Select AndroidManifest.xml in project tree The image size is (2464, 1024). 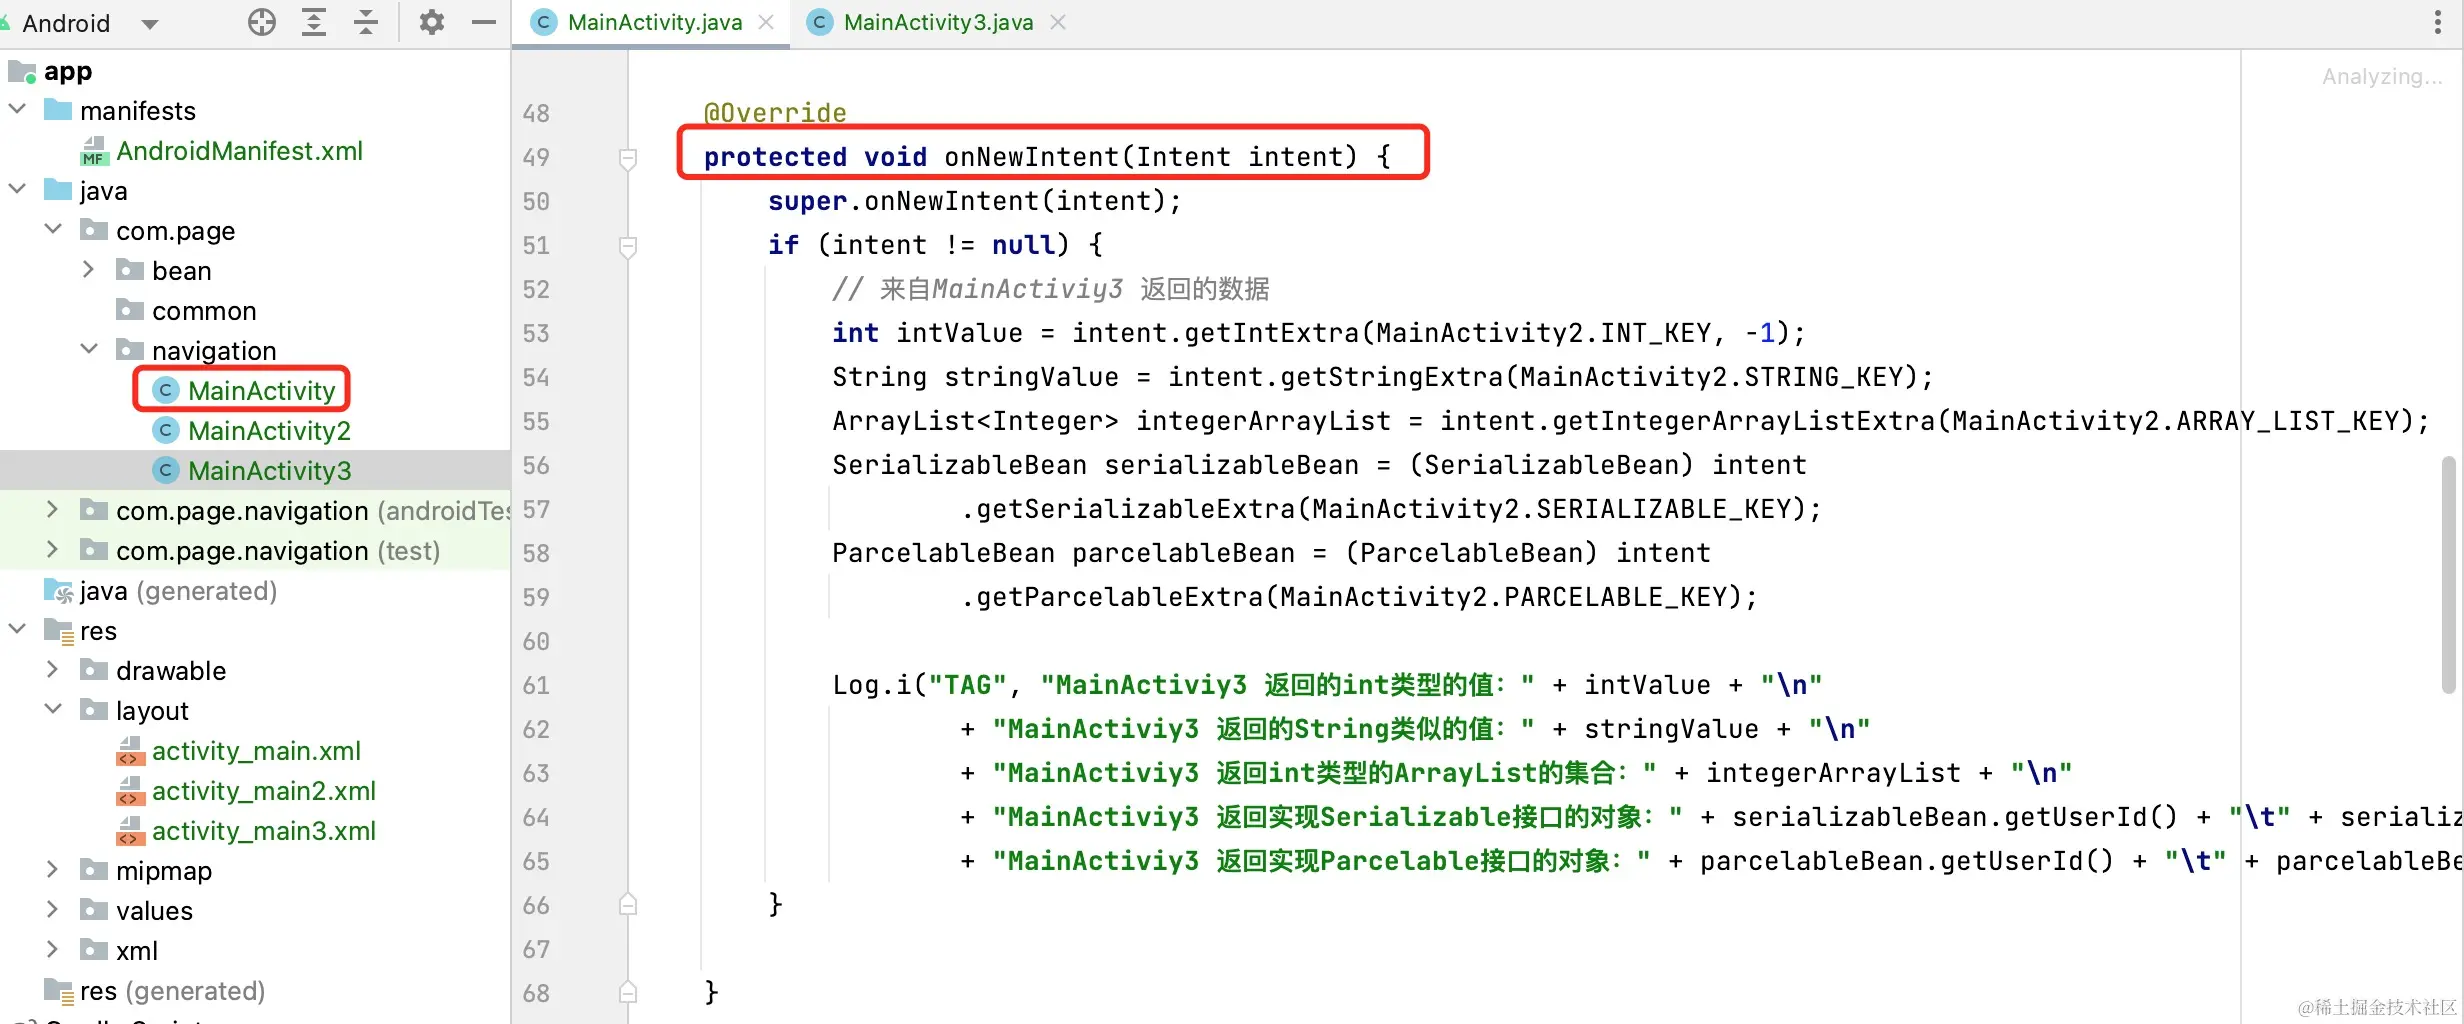[x=239, y=151]
